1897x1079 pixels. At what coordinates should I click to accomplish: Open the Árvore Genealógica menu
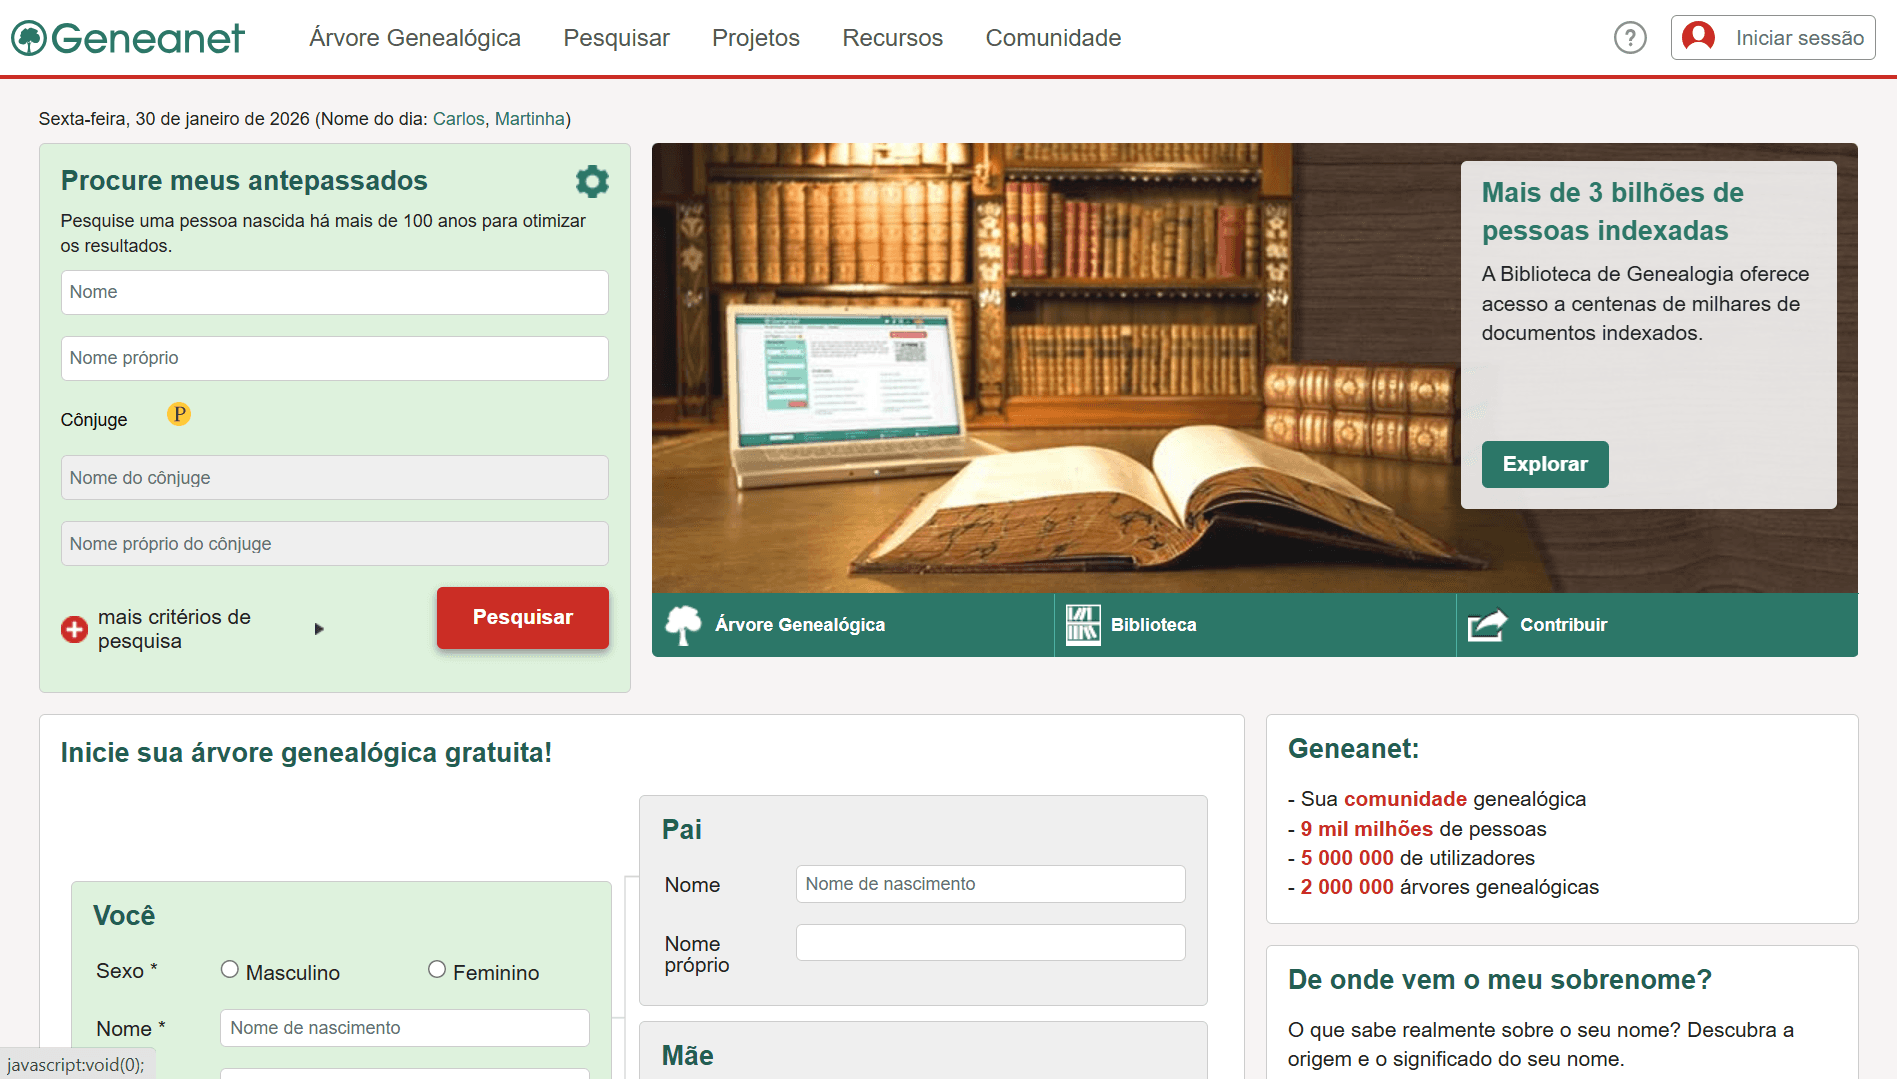[415, 38]
